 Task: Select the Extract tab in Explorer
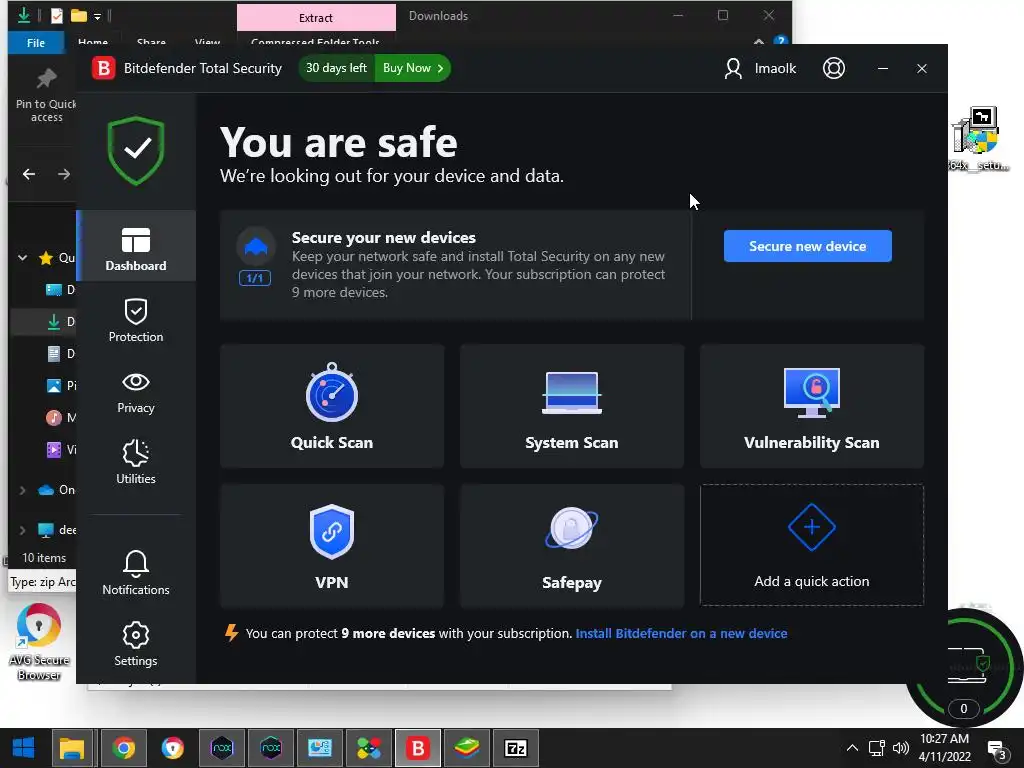(x=316, y=18)
